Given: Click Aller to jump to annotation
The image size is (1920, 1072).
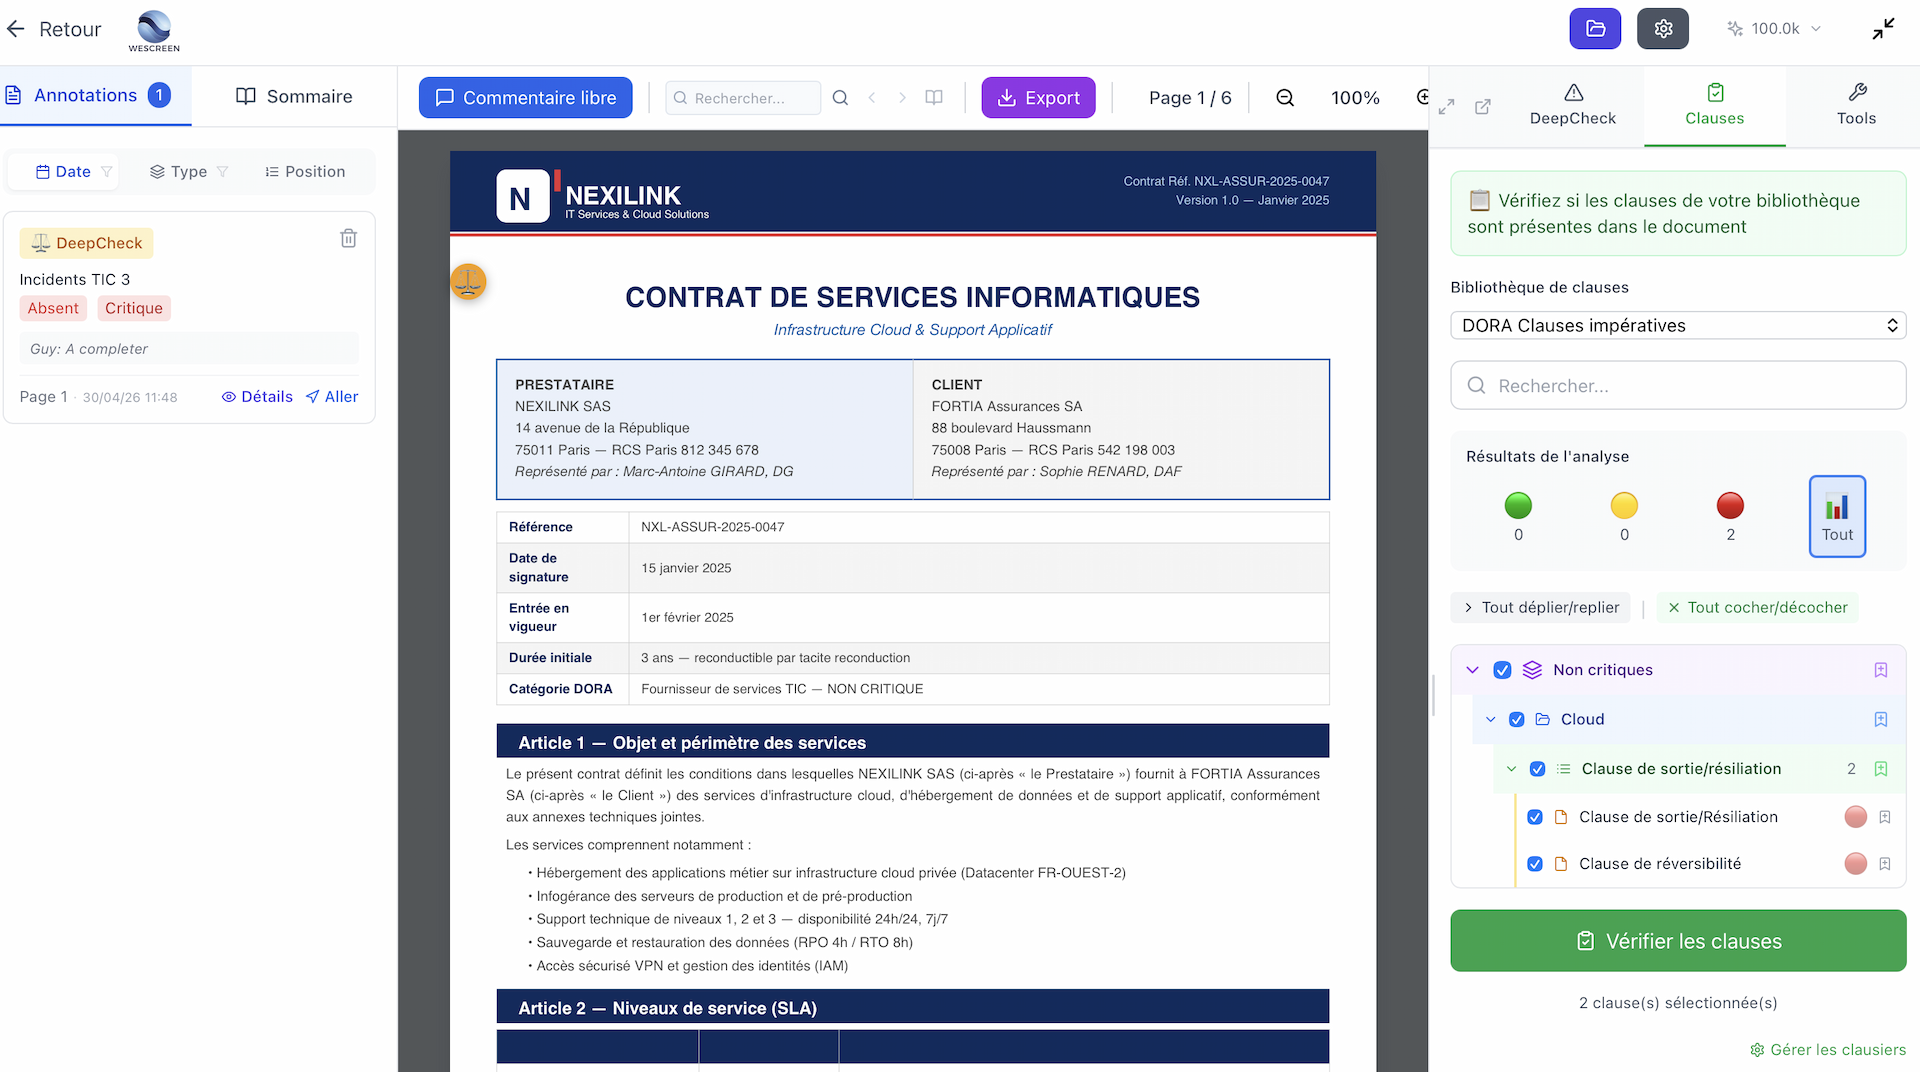Looking at the screenshot, I should pos(332,397).
